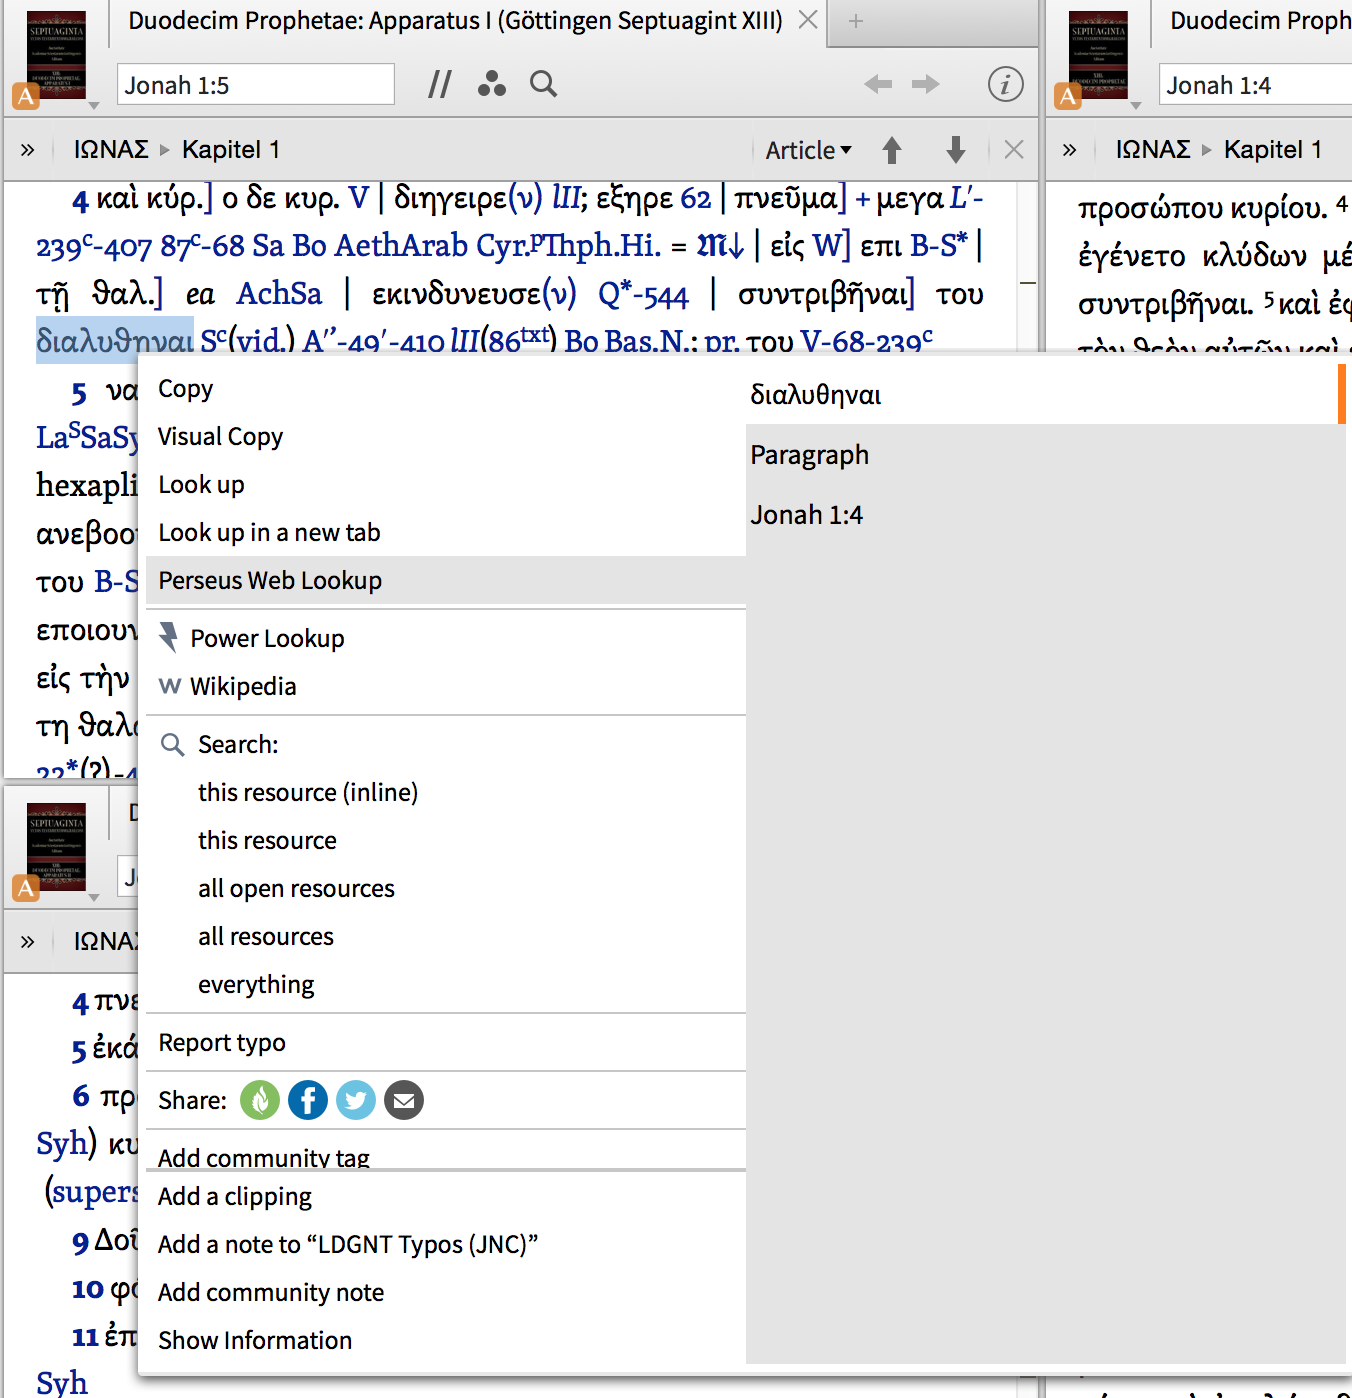
Task: Click the parallel resources icon
Action: 439,85
